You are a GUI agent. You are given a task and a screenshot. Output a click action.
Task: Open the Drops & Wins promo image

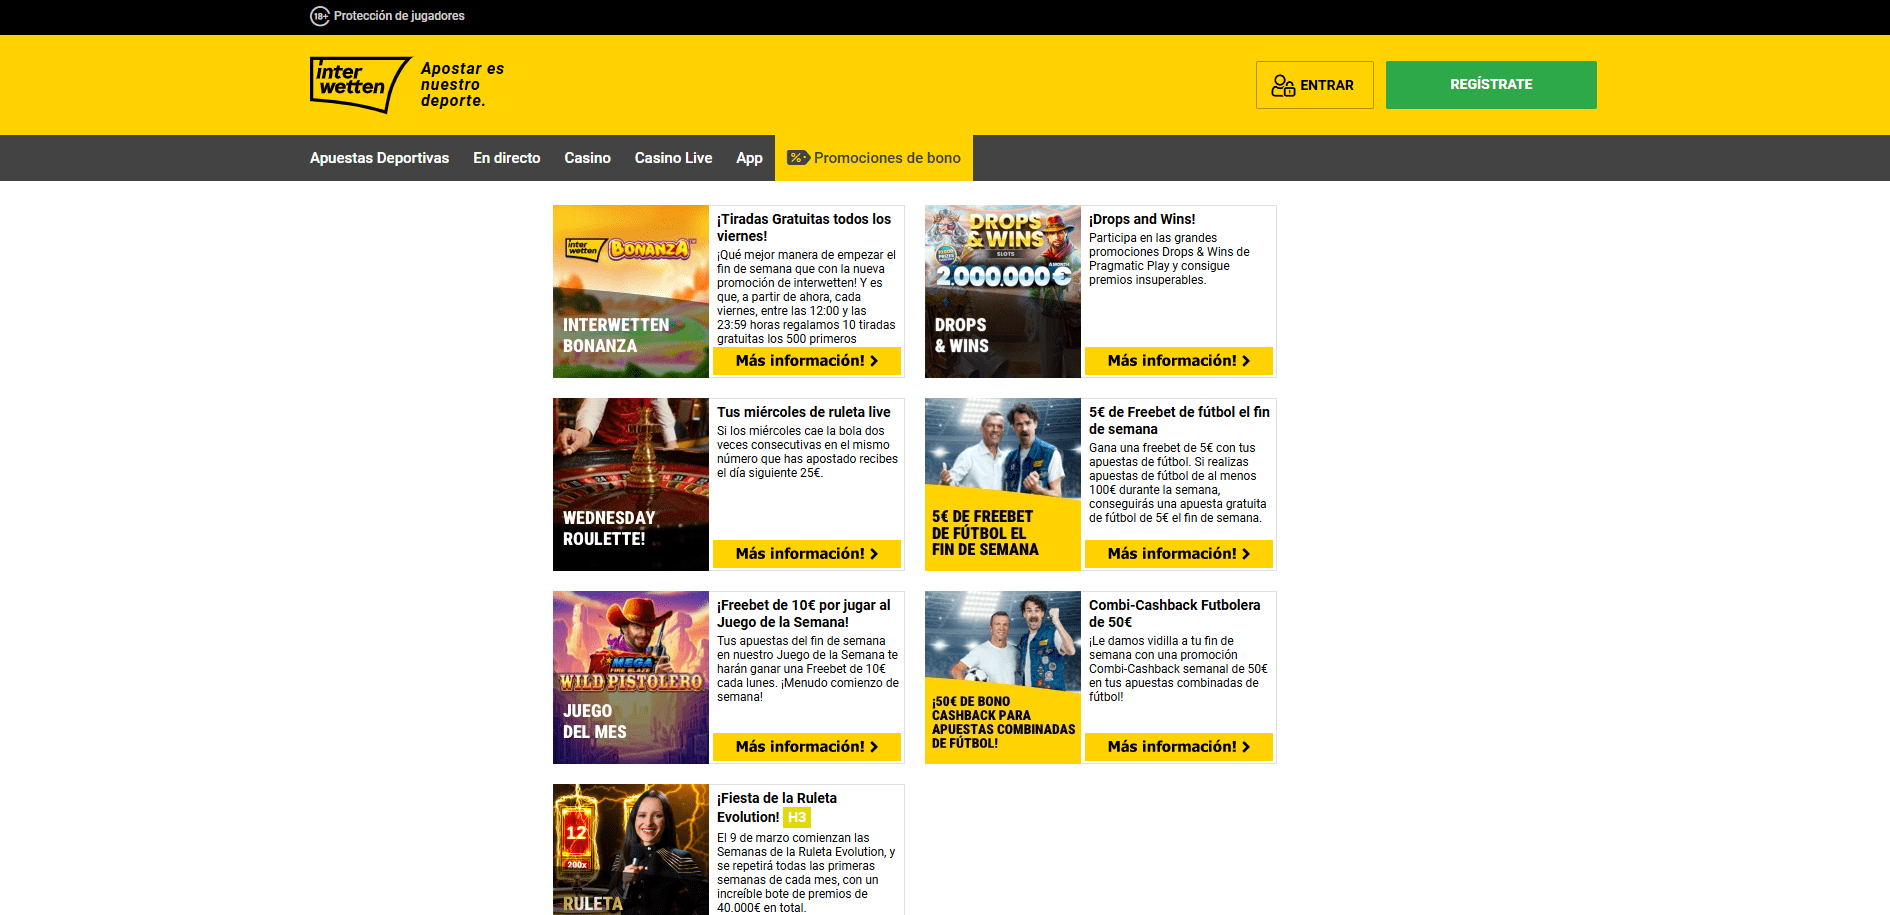tap(1003, 291)
